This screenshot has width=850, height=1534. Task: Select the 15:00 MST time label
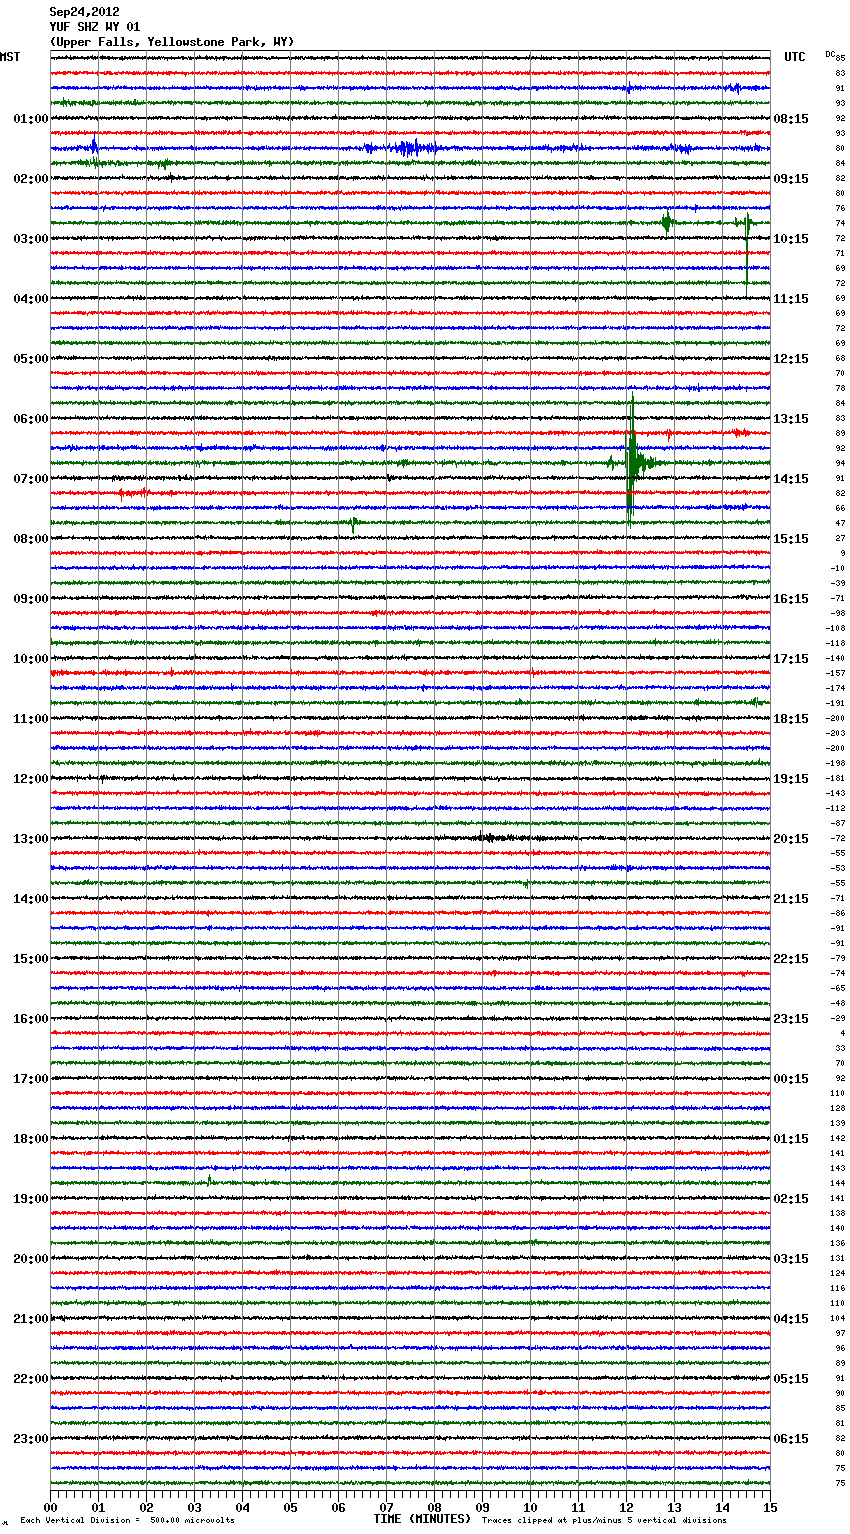point(31,959)
